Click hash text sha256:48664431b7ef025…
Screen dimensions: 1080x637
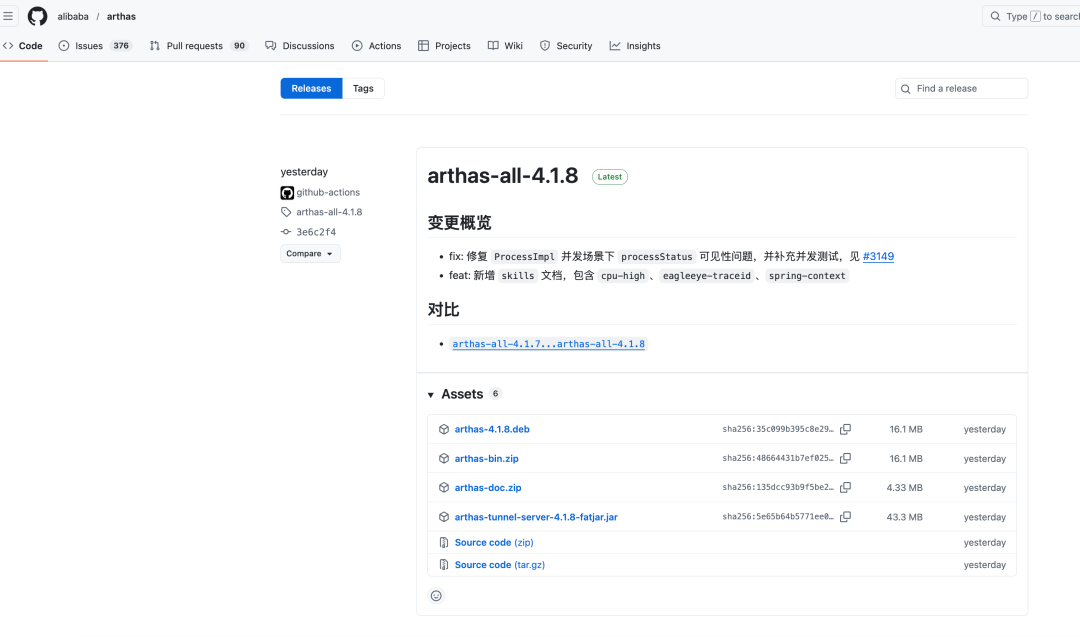click(x=778, y=459)
